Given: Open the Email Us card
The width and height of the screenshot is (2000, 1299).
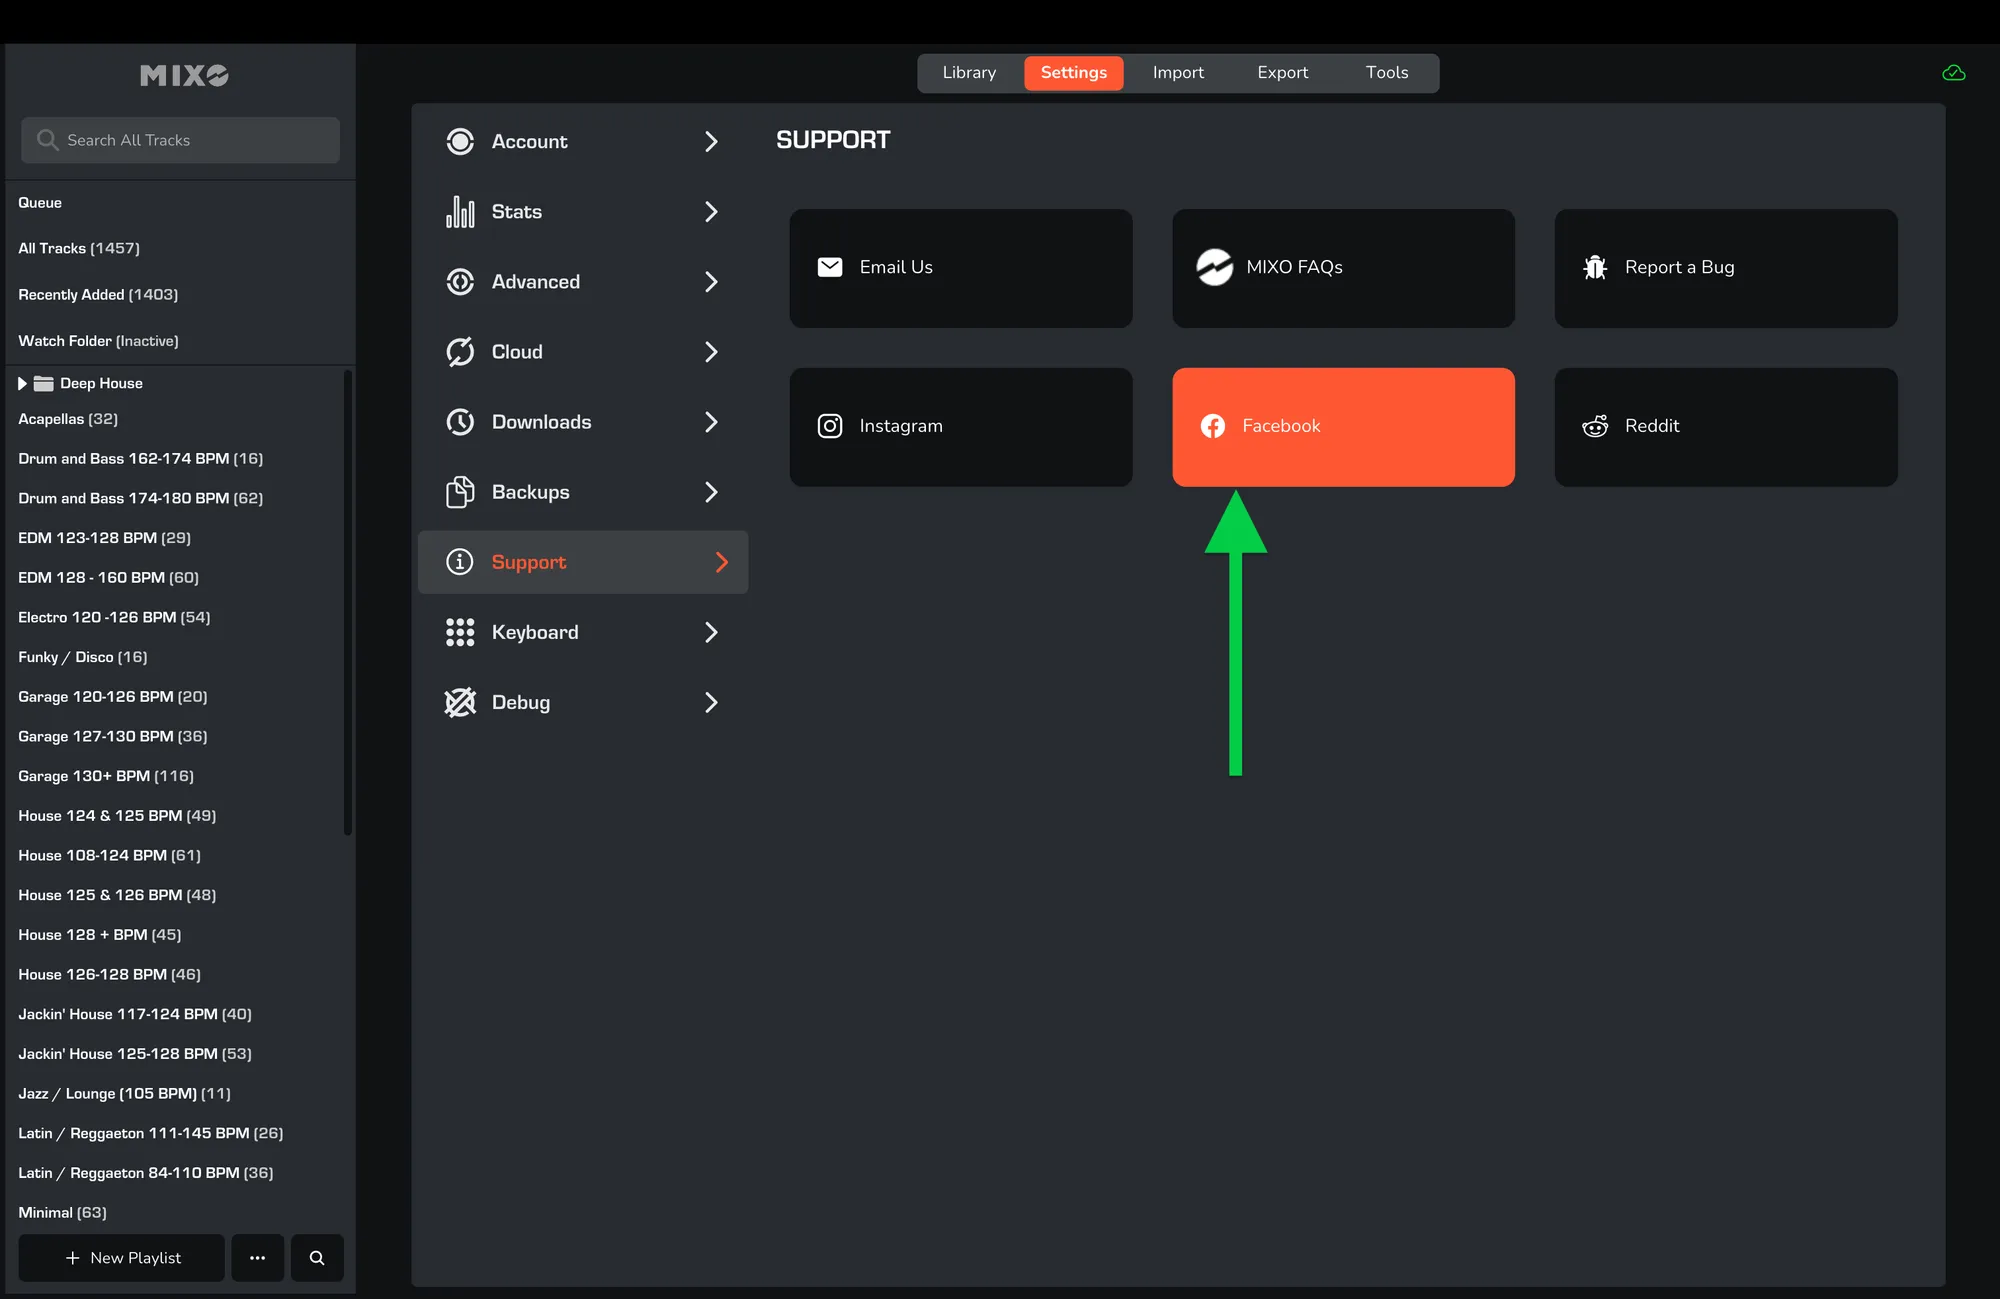Looking at the screenshot, I should (960, 268).
